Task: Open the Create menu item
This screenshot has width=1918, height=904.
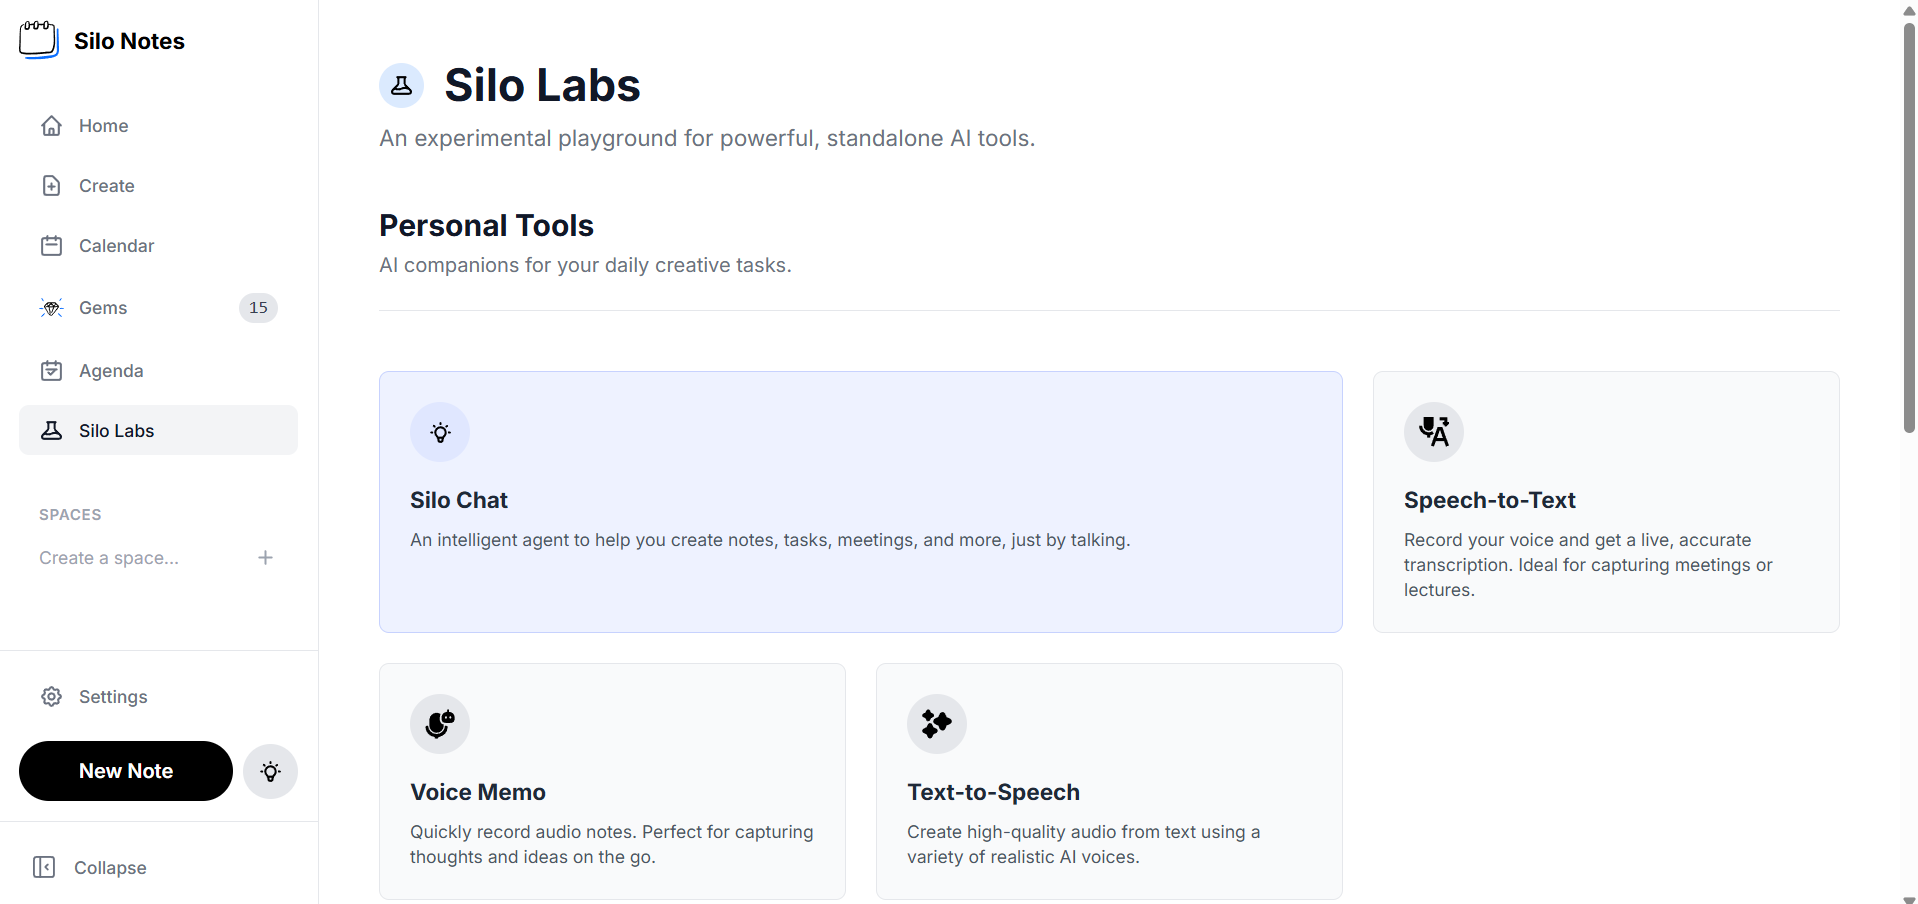Action: pyautogui.click(x=158, y=186)
